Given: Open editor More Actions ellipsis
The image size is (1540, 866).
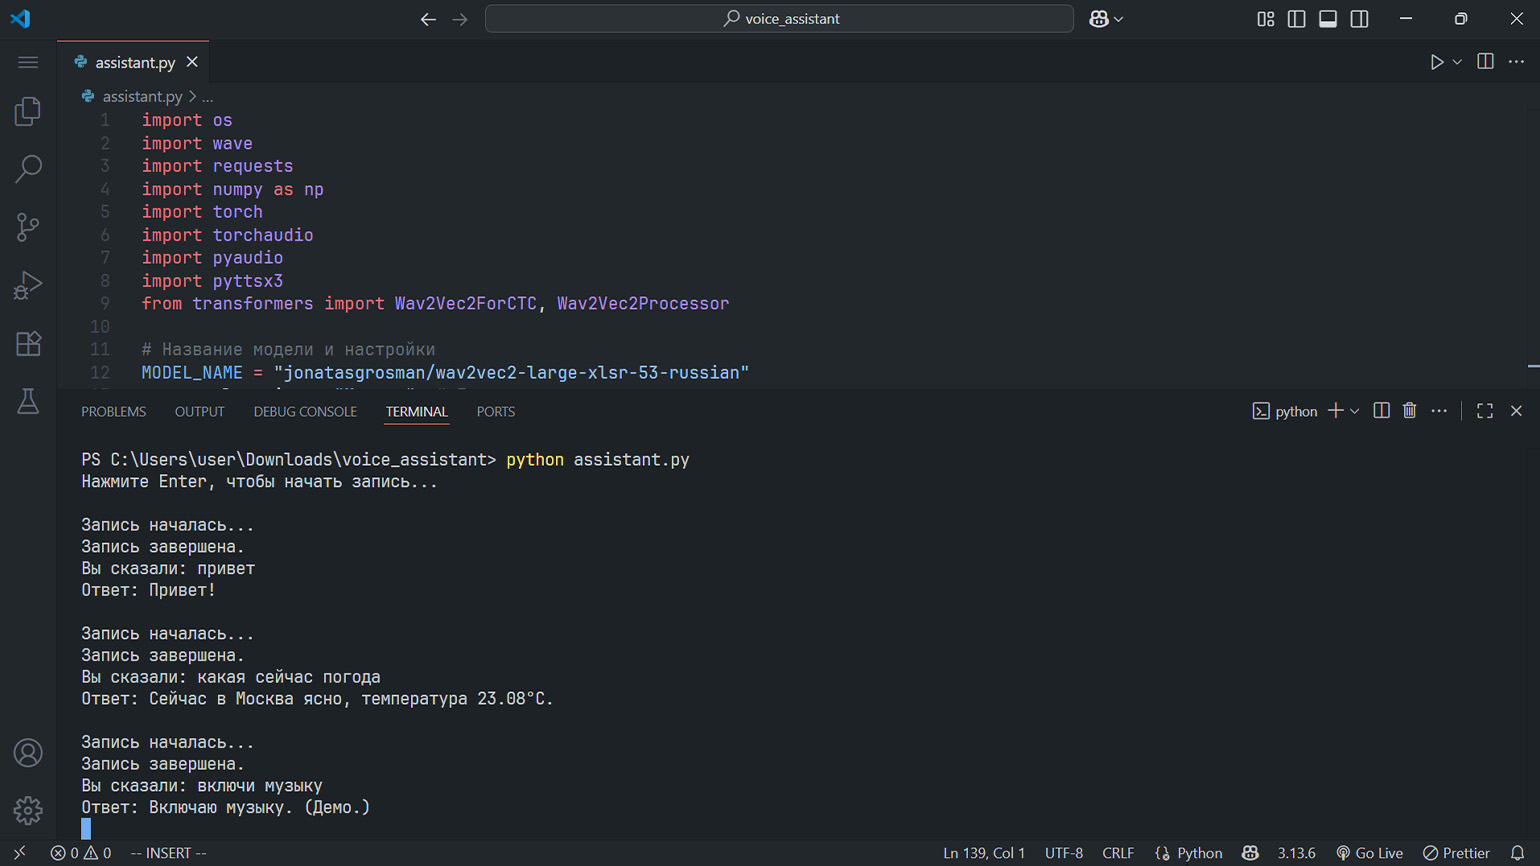Looking at the screenshot, I should pyautogui.click(x=1516, y=62).
